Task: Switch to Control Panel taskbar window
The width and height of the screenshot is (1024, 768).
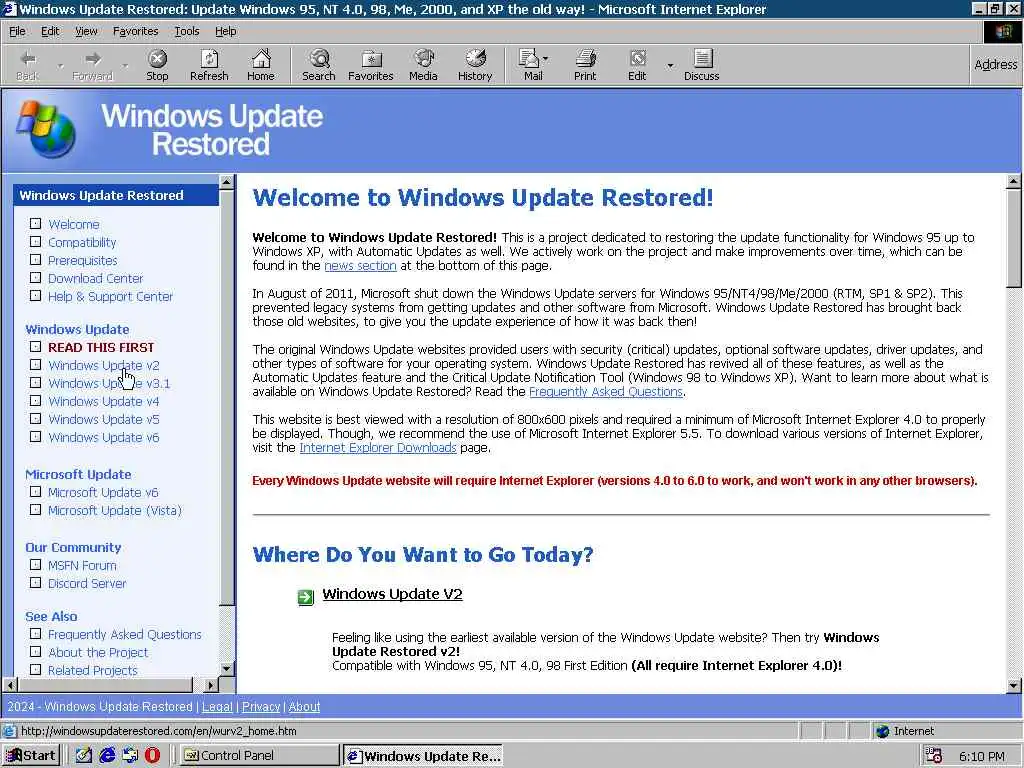Action: coord(259,756)
